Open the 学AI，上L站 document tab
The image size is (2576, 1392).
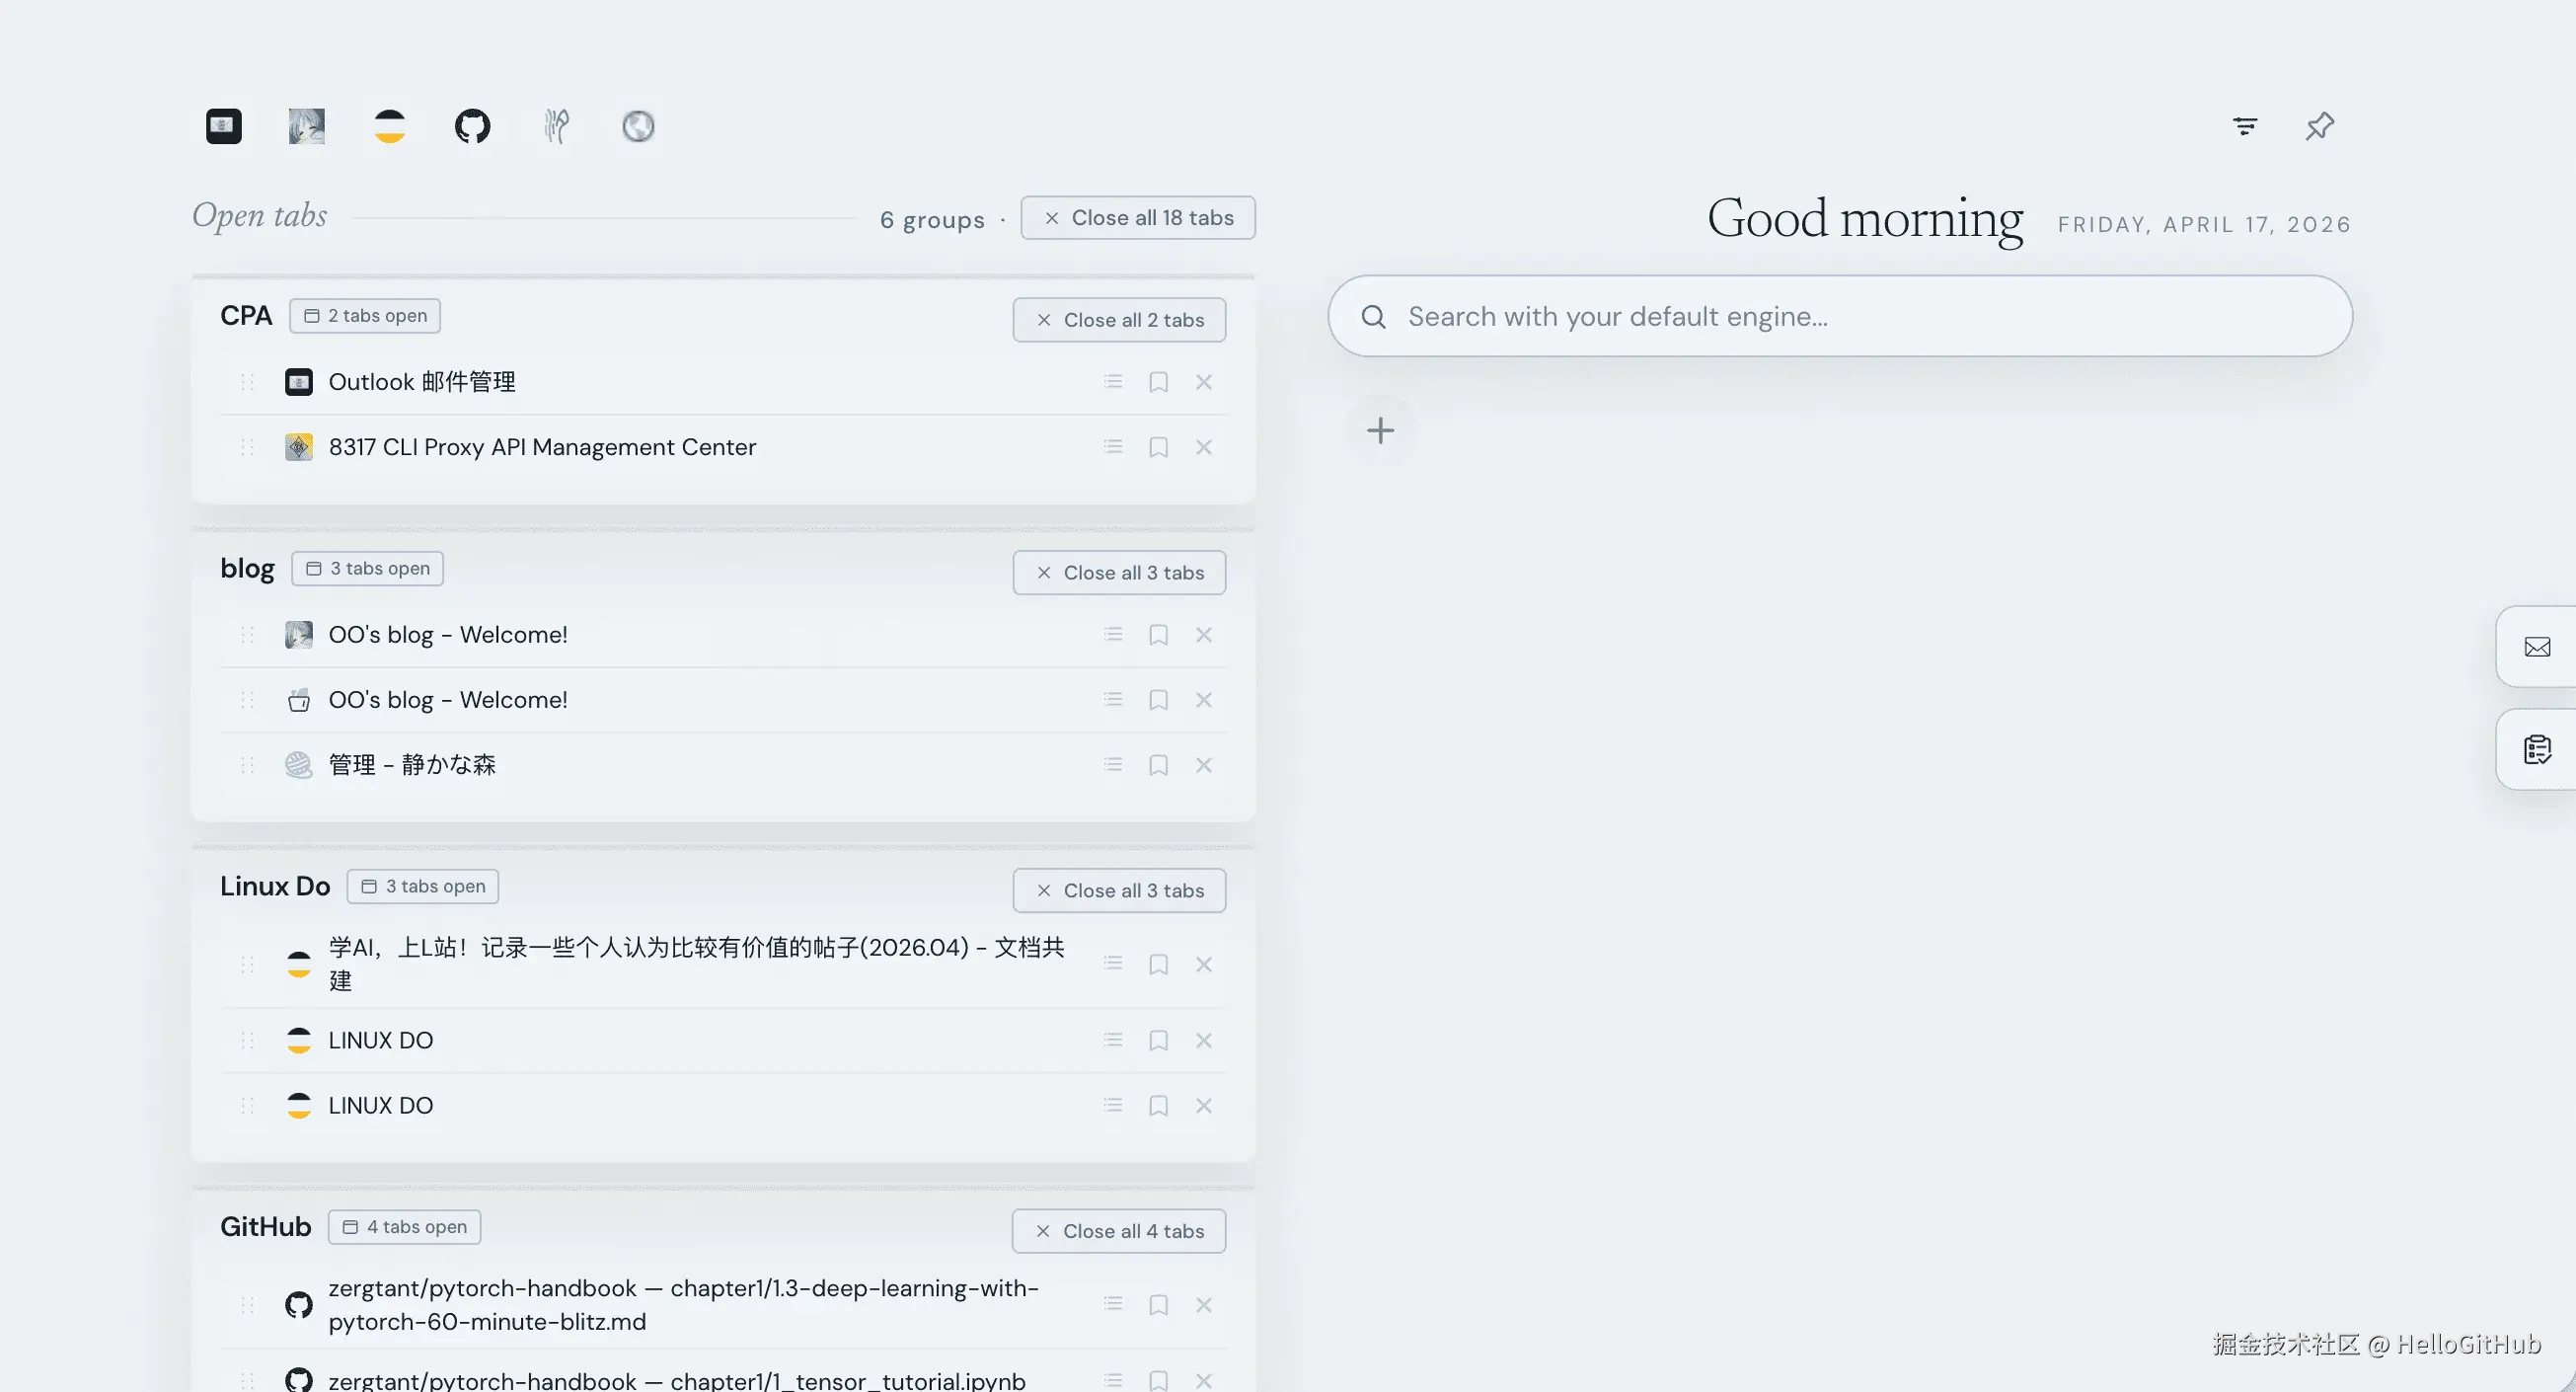pyautogui.click(x=697, y=964)
